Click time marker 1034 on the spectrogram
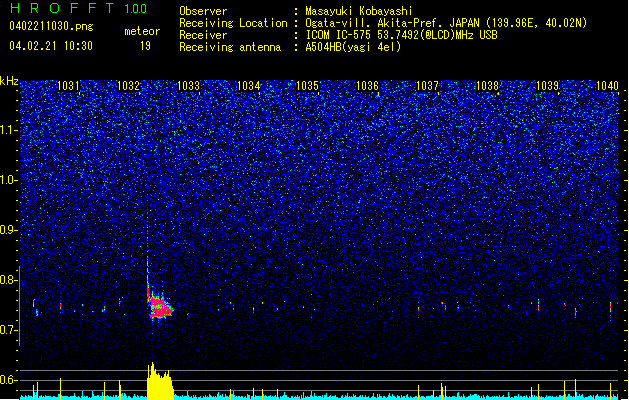The image size is (629, 400). [248, 85]
